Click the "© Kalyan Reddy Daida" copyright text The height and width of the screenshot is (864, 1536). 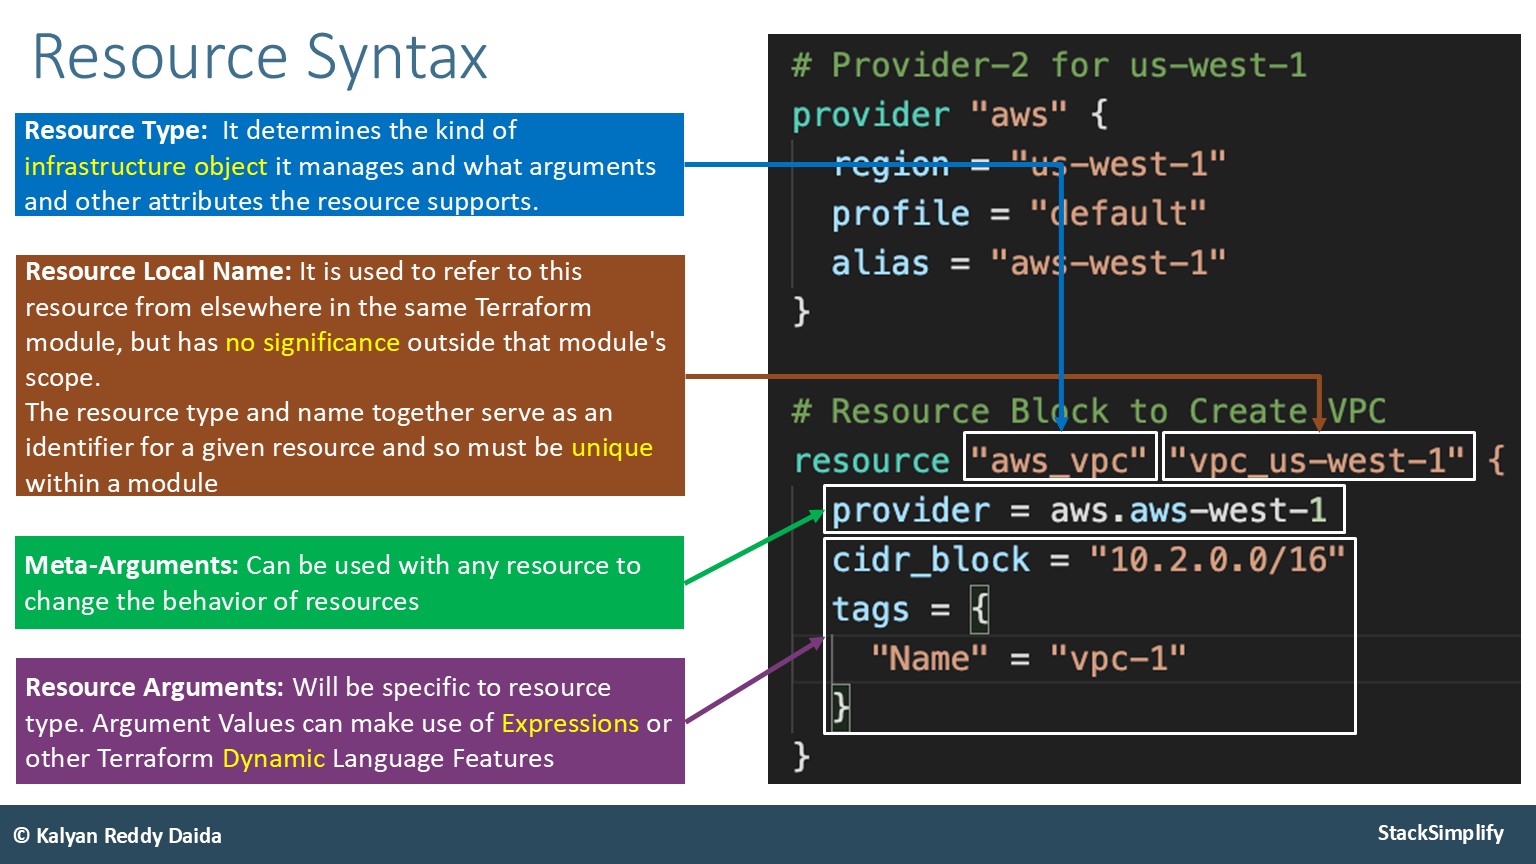tap(118, 836)
